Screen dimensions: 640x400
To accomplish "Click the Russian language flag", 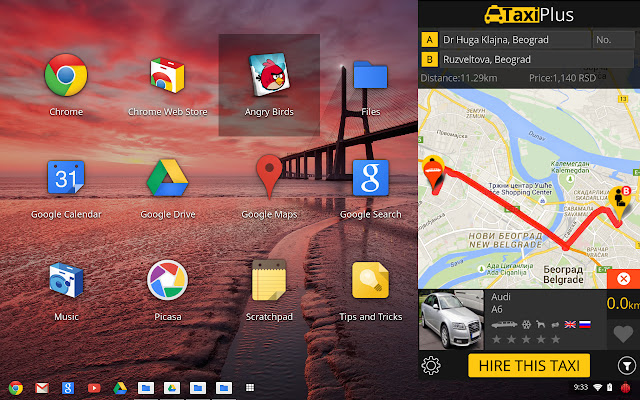I will click(585, 324).
